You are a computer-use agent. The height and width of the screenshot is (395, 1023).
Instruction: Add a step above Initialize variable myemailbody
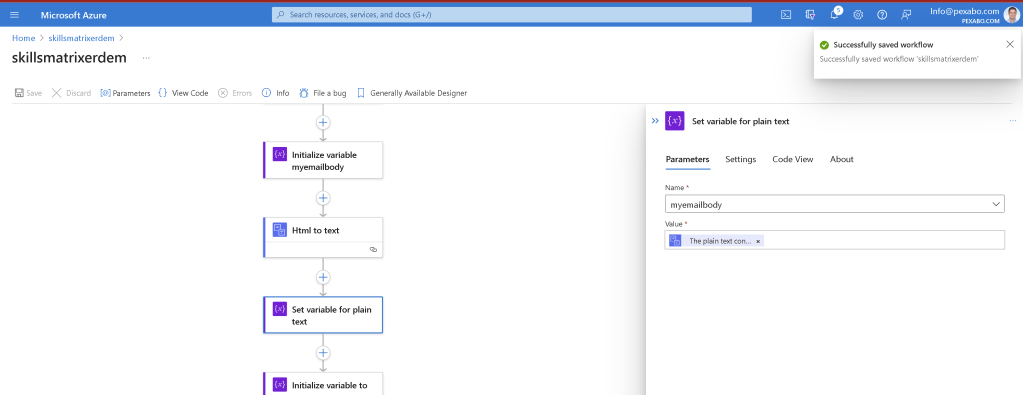[x=323, y=122]
